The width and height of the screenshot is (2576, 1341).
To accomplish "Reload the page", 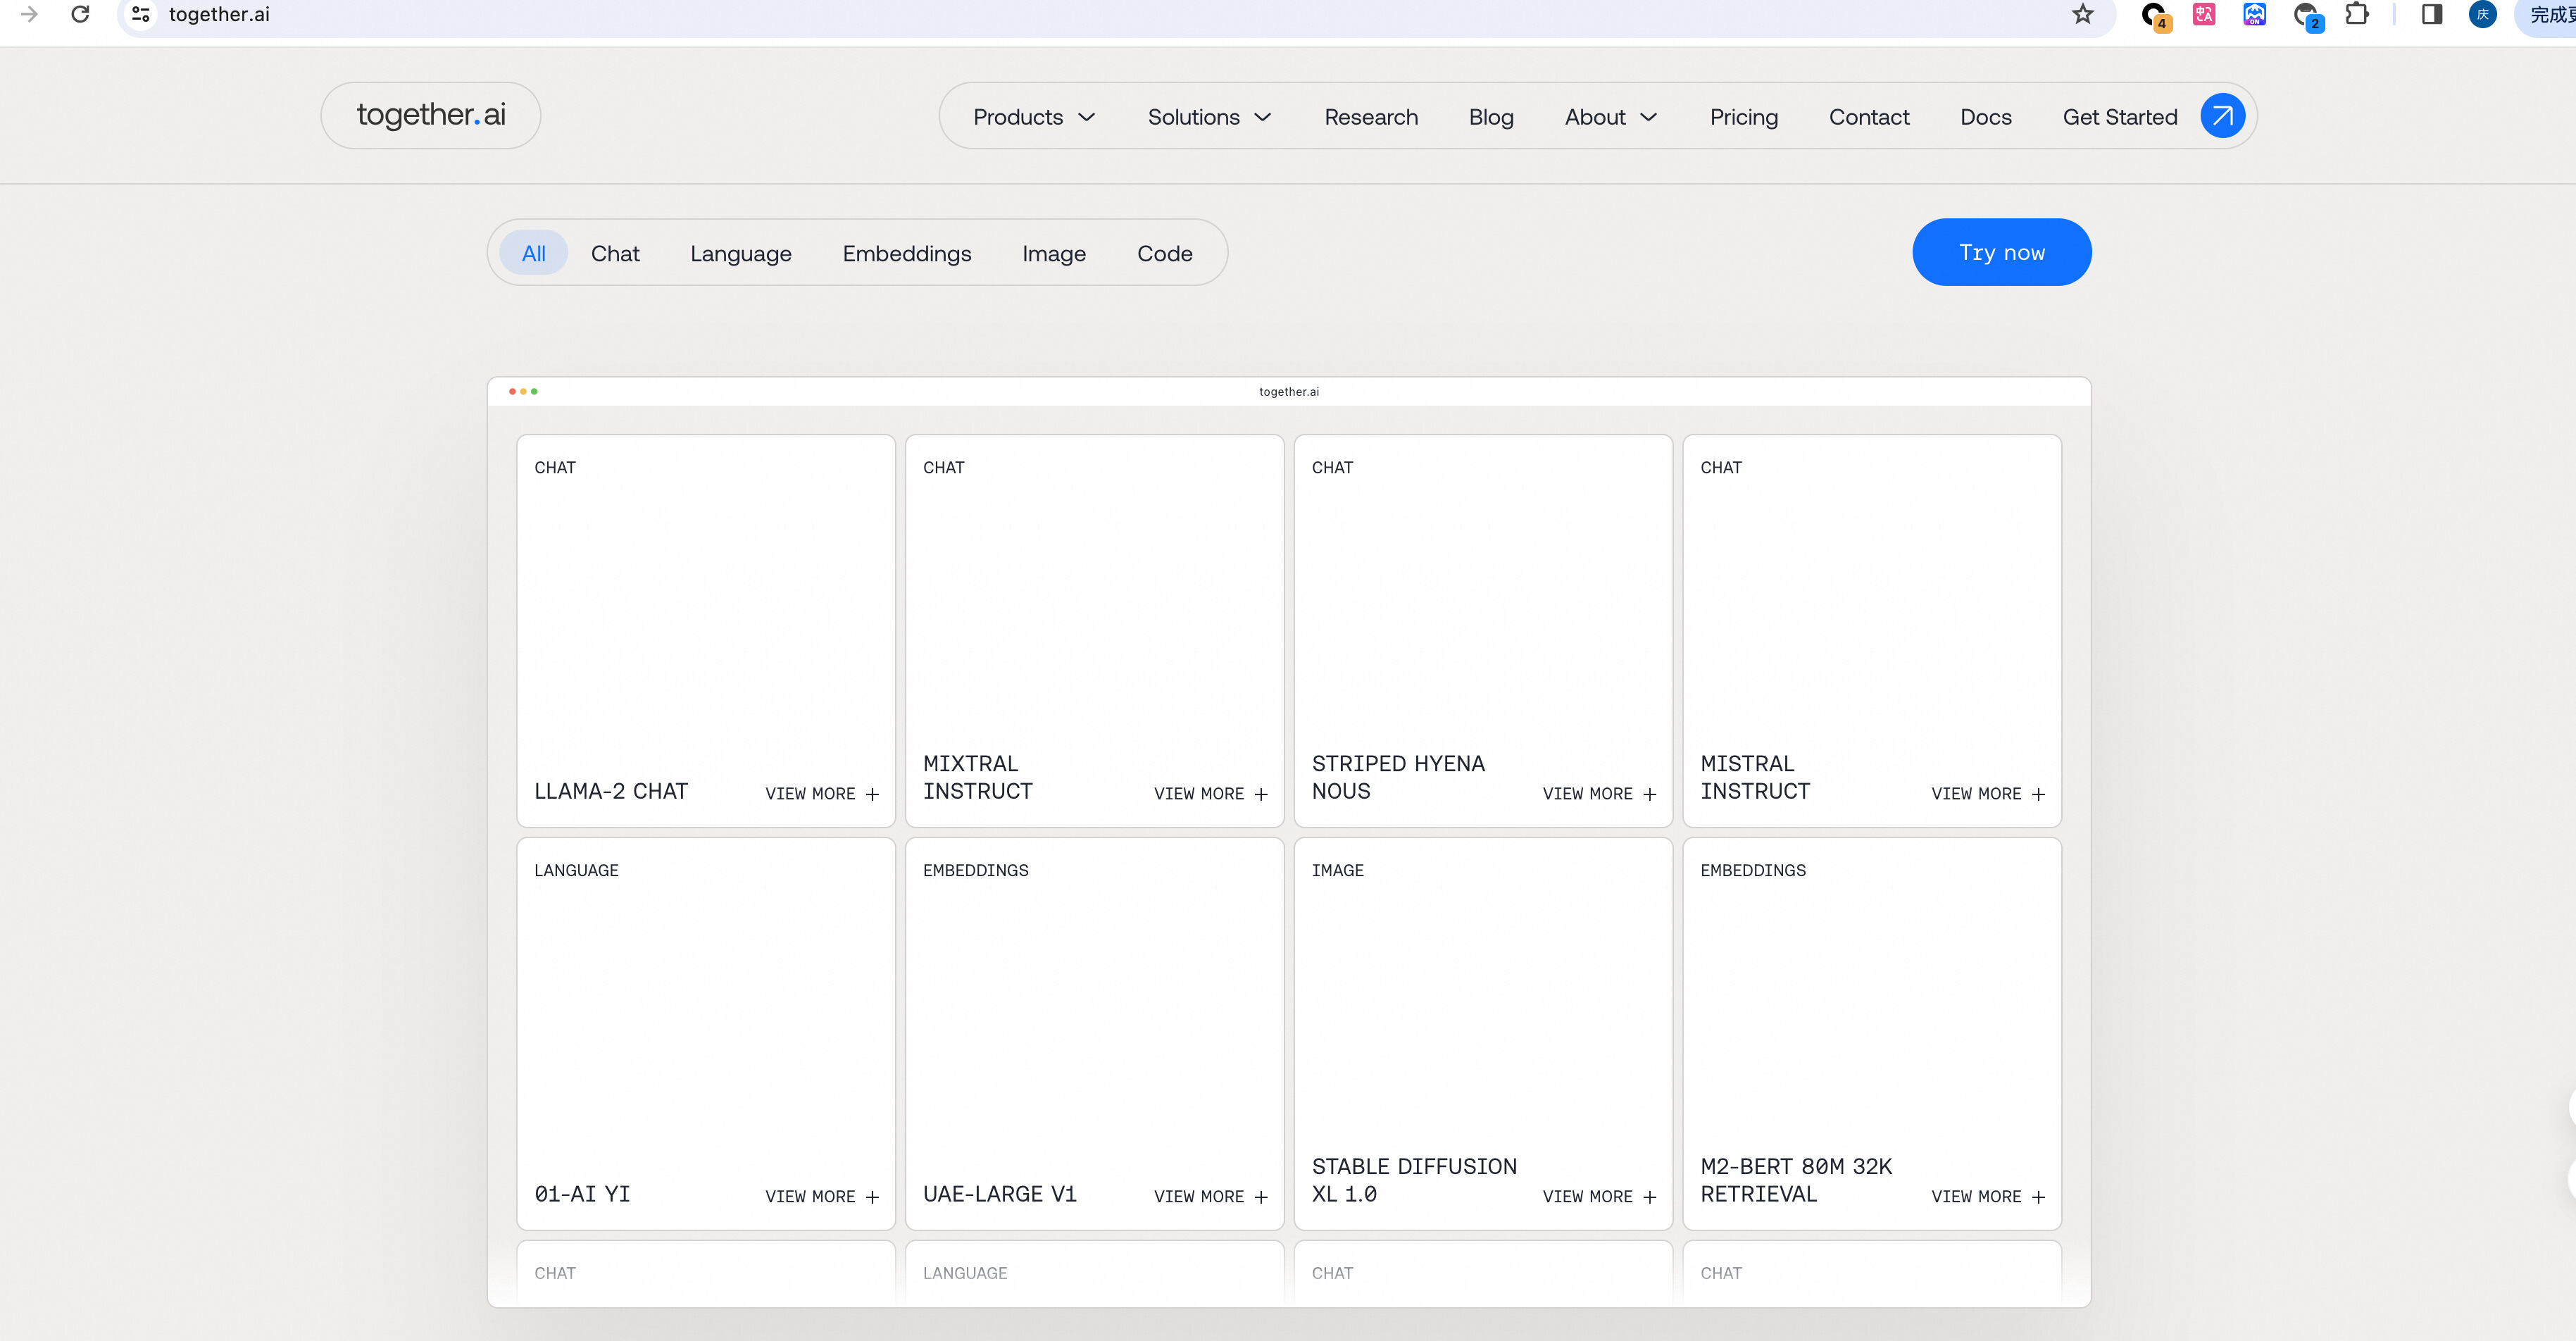I will click(x=80, y=14).
